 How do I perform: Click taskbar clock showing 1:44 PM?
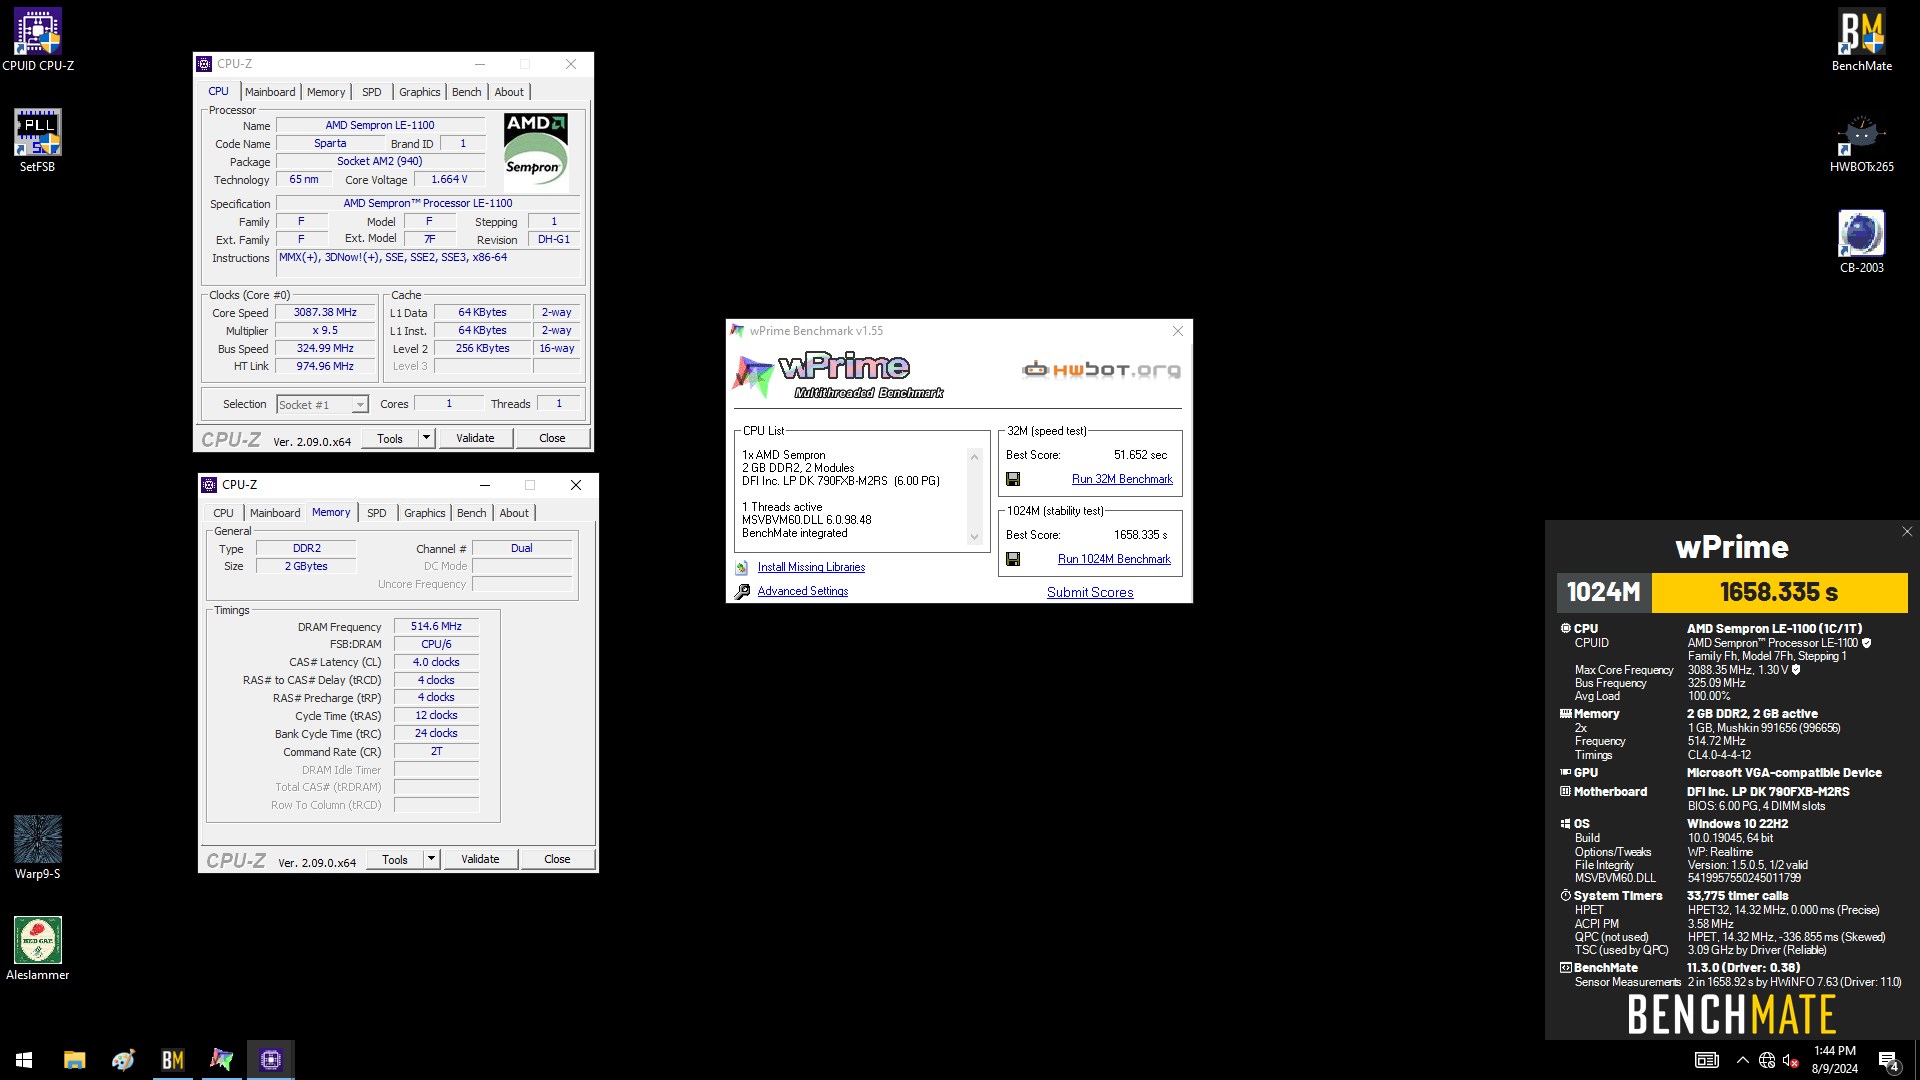[1834, 1060]
